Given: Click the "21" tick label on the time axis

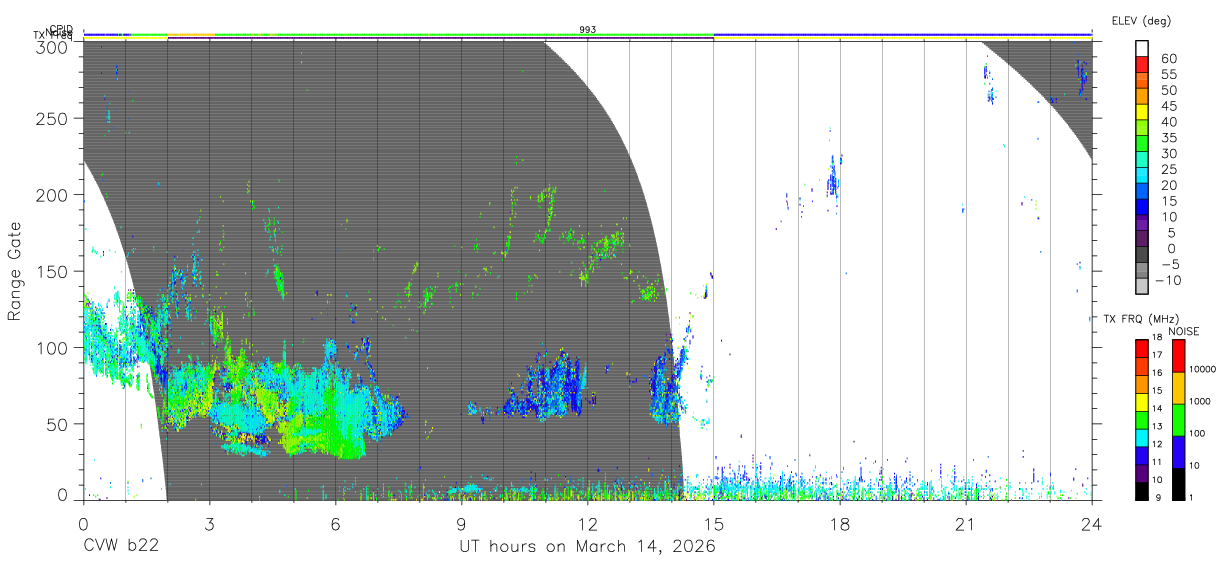Looking at the screenshot, I should pos(966,523).
